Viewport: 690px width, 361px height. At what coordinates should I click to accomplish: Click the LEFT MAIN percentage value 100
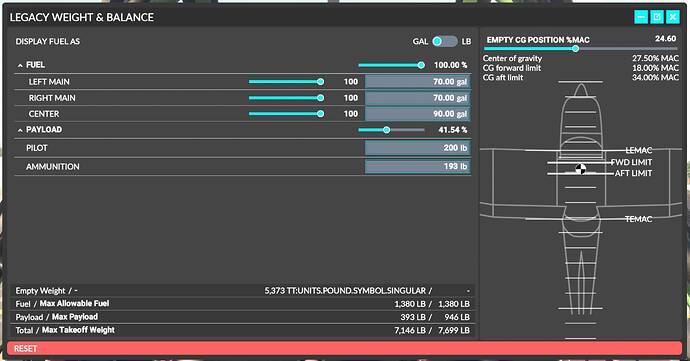pos(351,81)
